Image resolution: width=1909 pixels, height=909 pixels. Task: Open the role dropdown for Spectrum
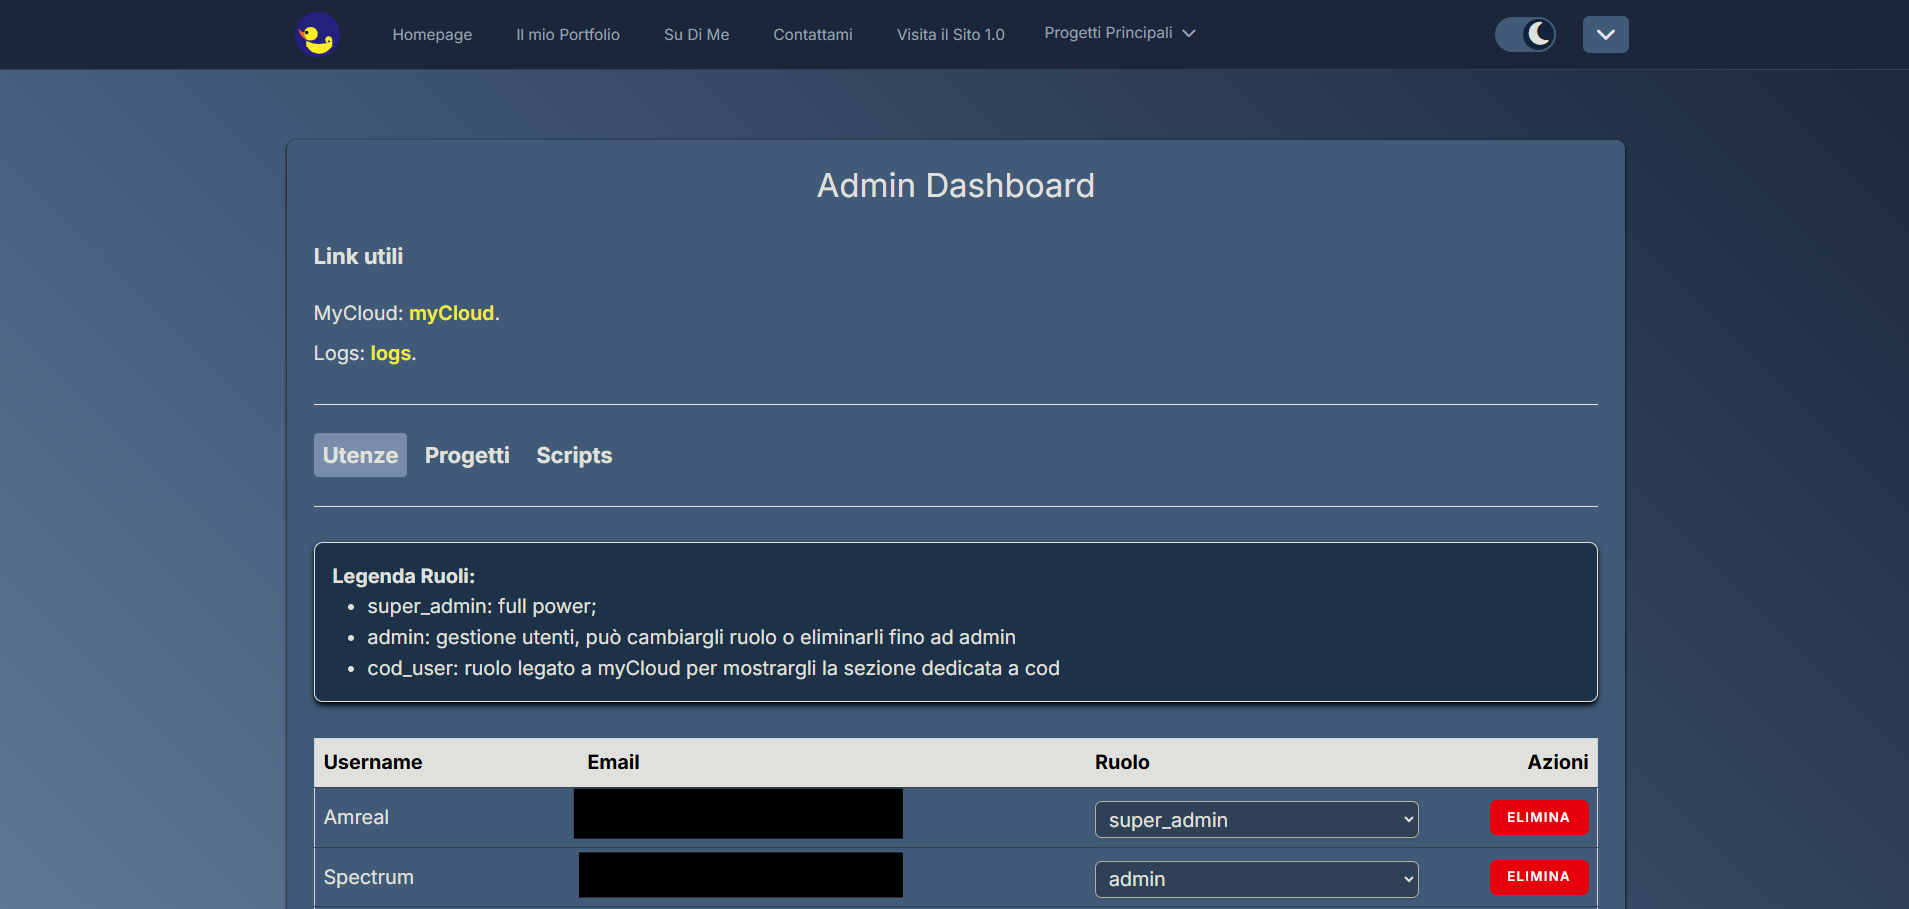(1256, 879)
